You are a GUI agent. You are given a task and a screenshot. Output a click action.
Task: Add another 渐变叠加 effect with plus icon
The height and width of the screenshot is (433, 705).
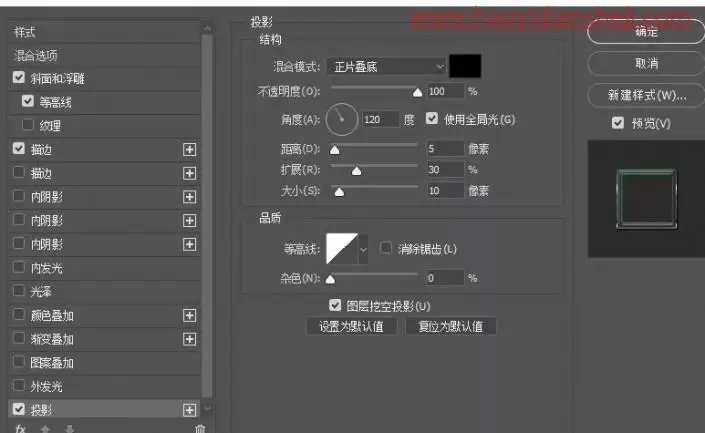coord(189,339)
